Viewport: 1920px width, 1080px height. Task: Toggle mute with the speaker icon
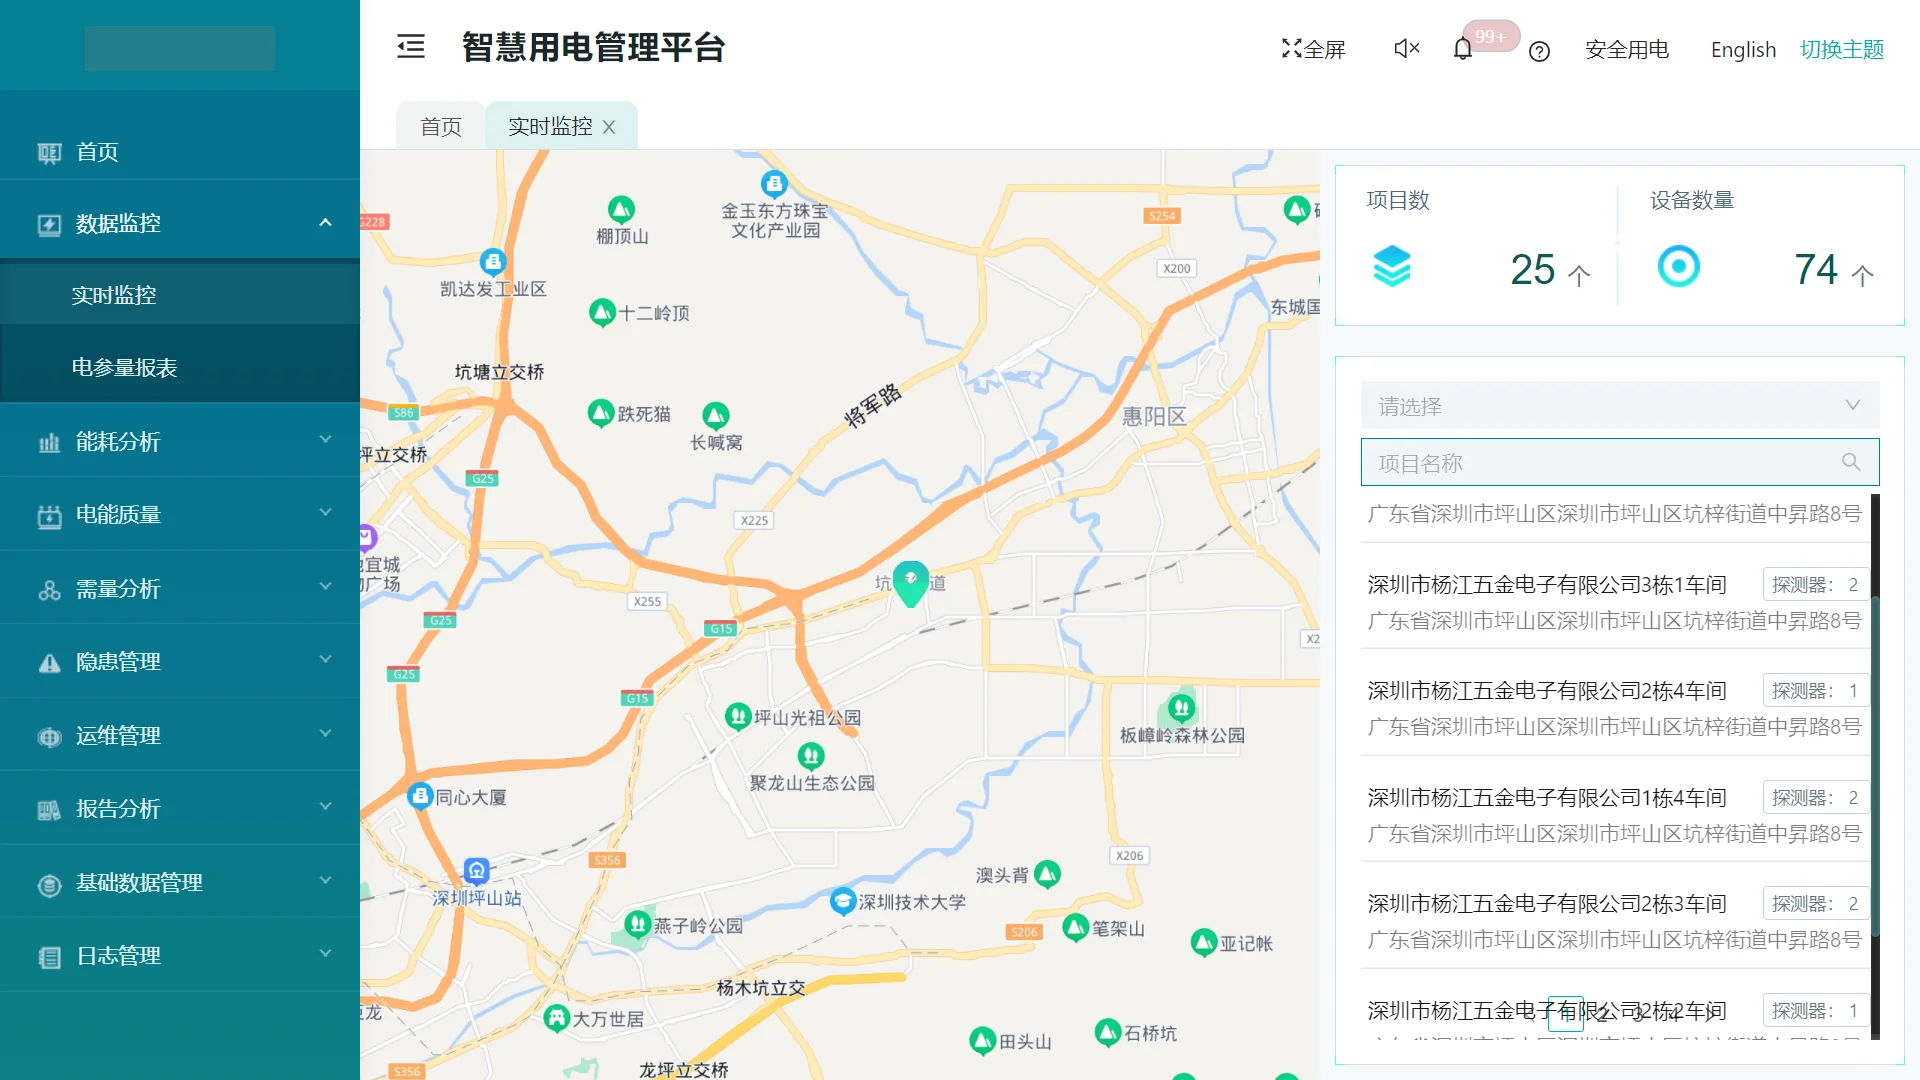[1405, 48]
